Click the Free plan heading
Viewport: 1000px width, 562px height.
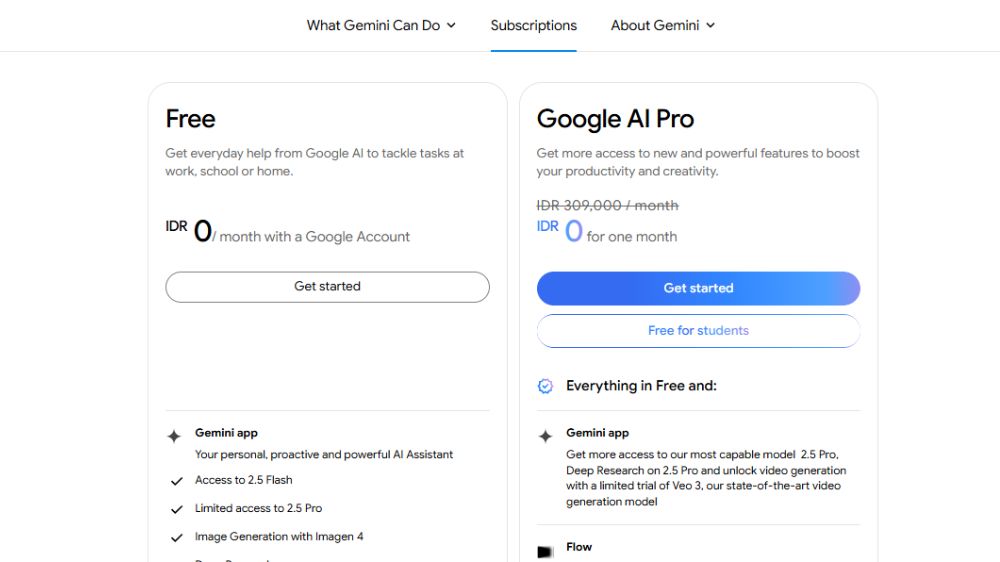190,119
